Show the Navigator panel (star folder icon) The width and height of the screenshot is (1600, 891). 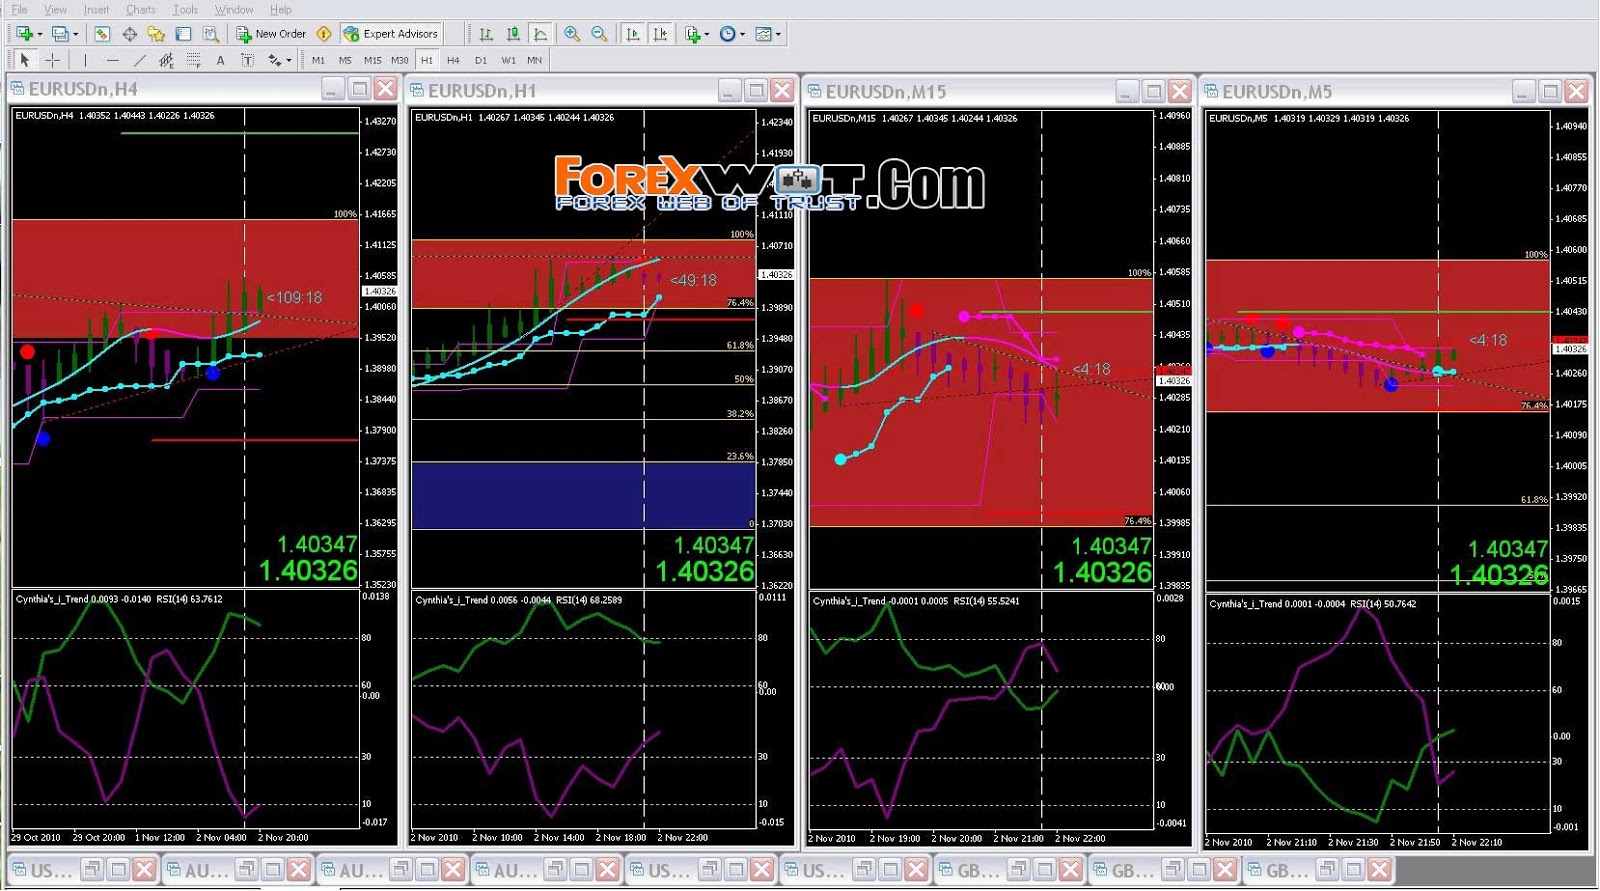click(x=156, y=34)
